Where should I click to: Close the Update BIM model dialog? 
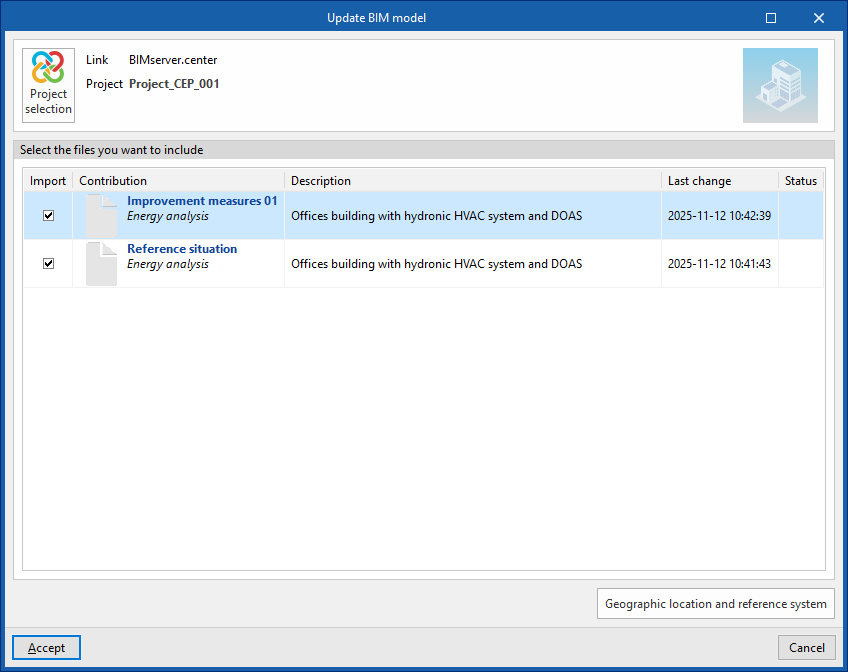(x=819, y=18)
